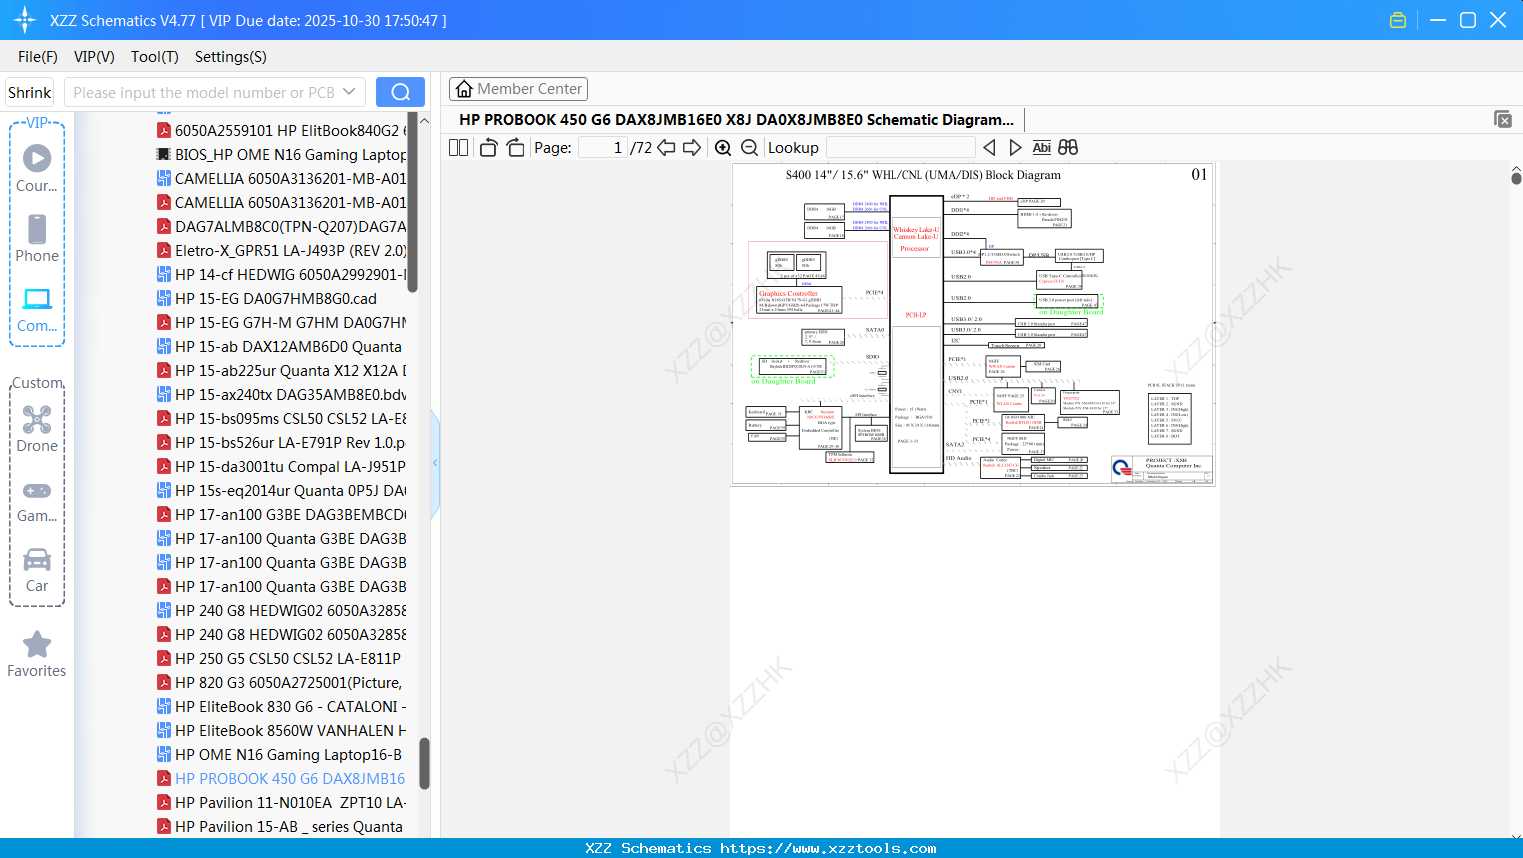Open BIOS_HP OME N16 Gaming Laptop file
This screenshot has height=858, width=1523.
click(x=281, y=154)
